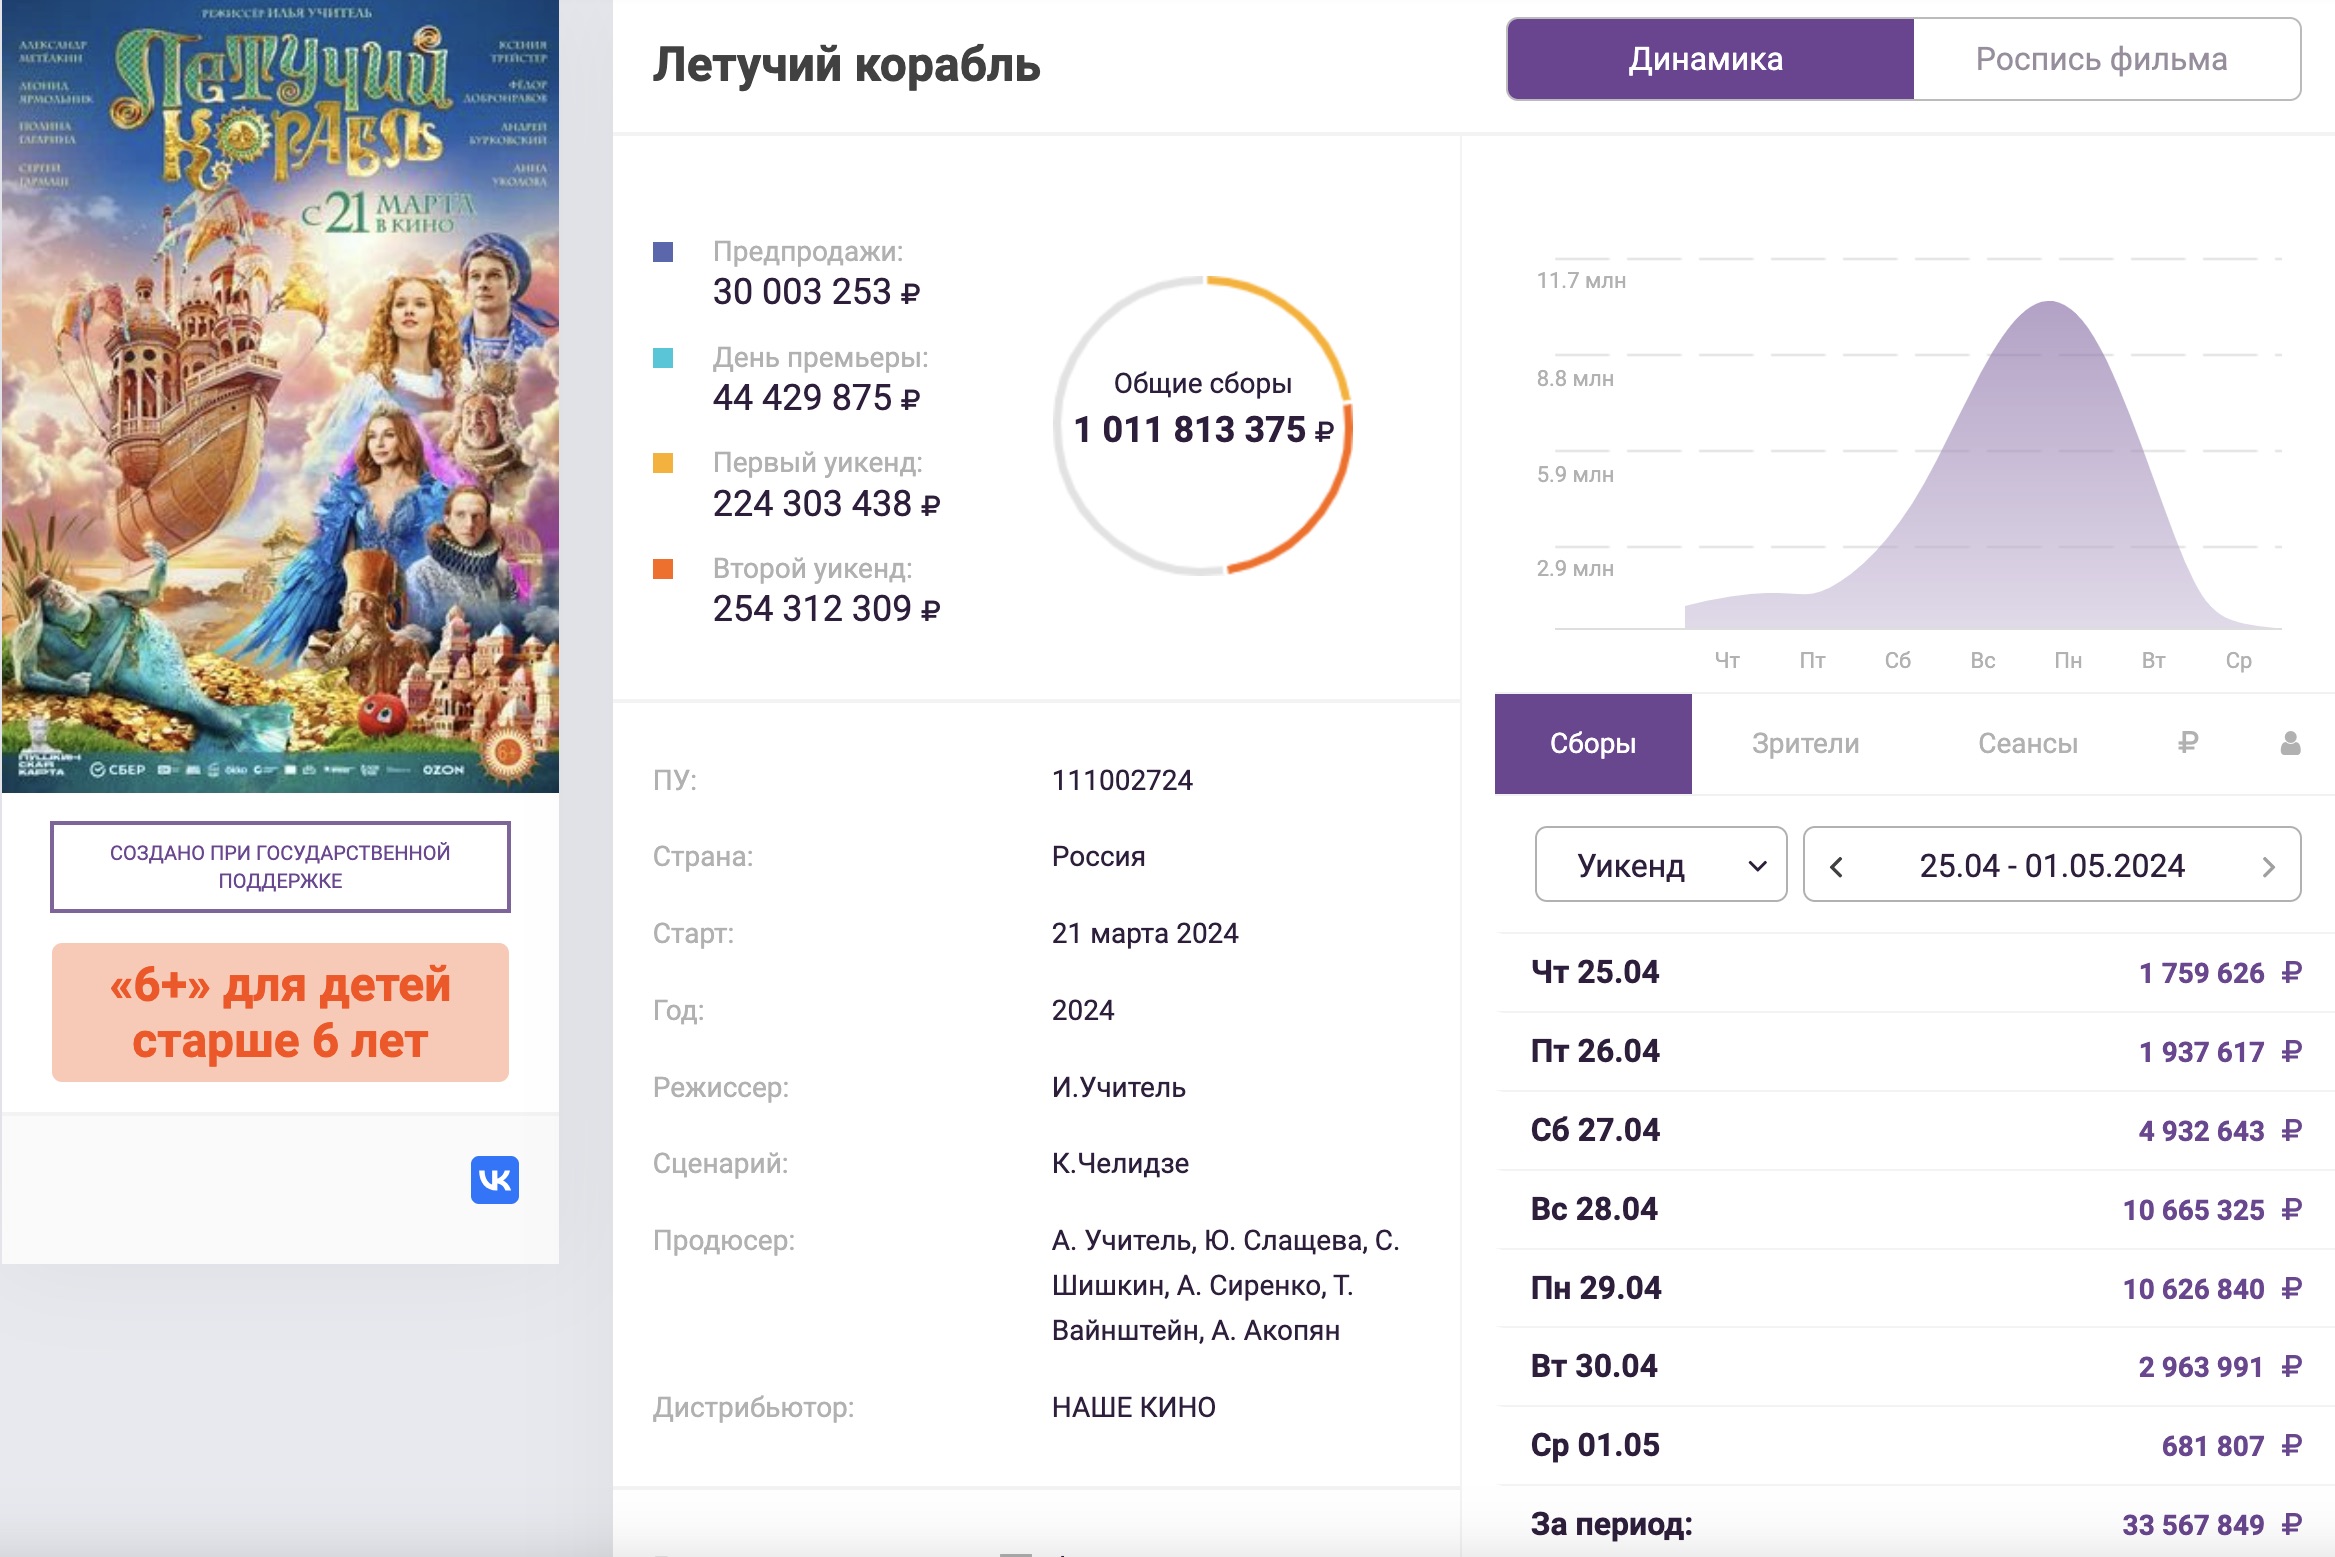The width and height of the screenshot is (2335, 1557).
Task: Go to next week with right arrow
Action: [2268, 866]
